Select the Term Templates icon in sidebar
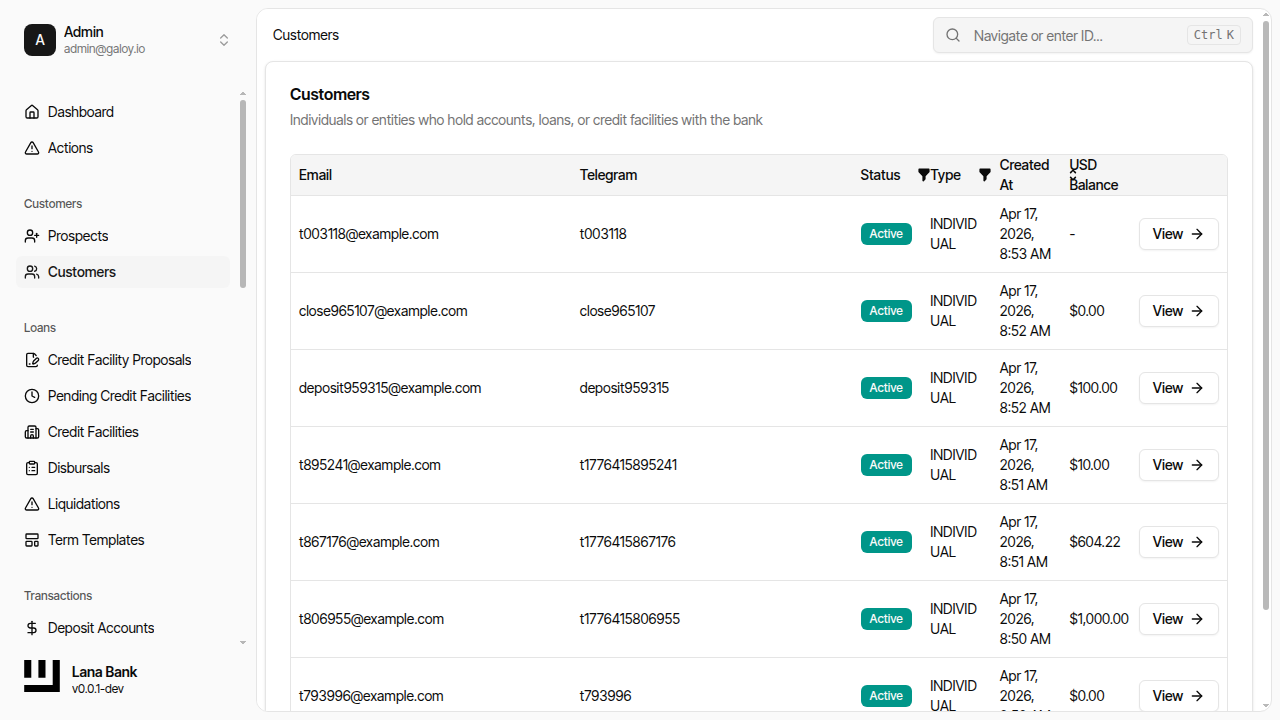 pos(31,539)
